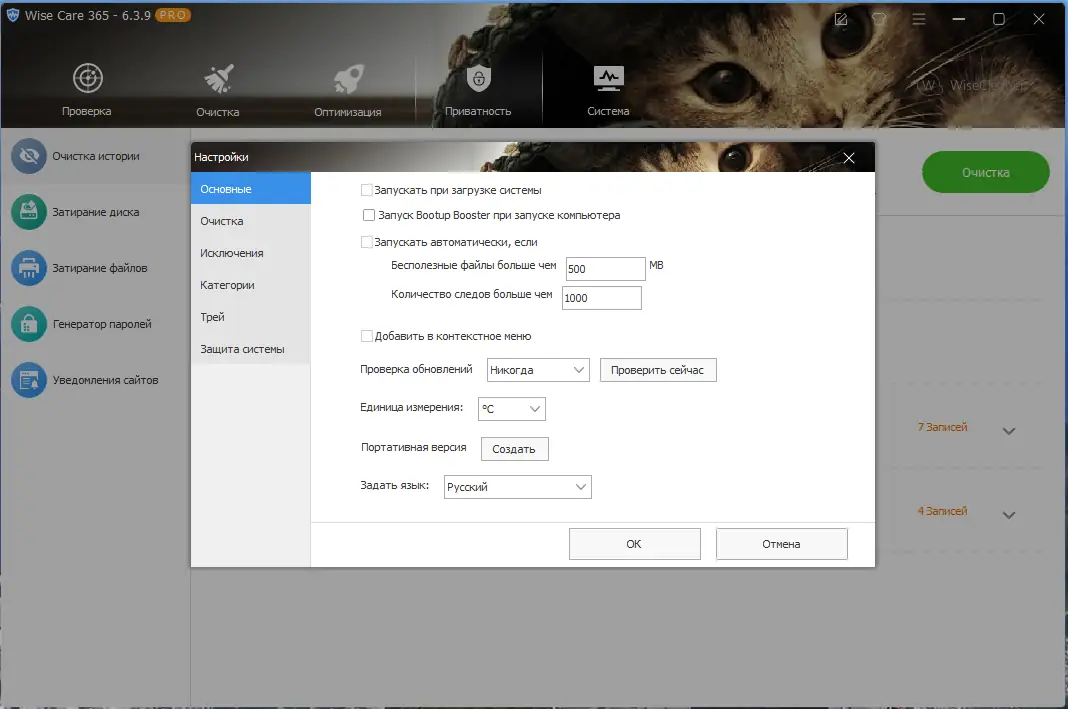Click the Бесполезные файлы field with 500
Image resolution: width=1068 pixels, height=709 pixels.
(x=606, y=268)
